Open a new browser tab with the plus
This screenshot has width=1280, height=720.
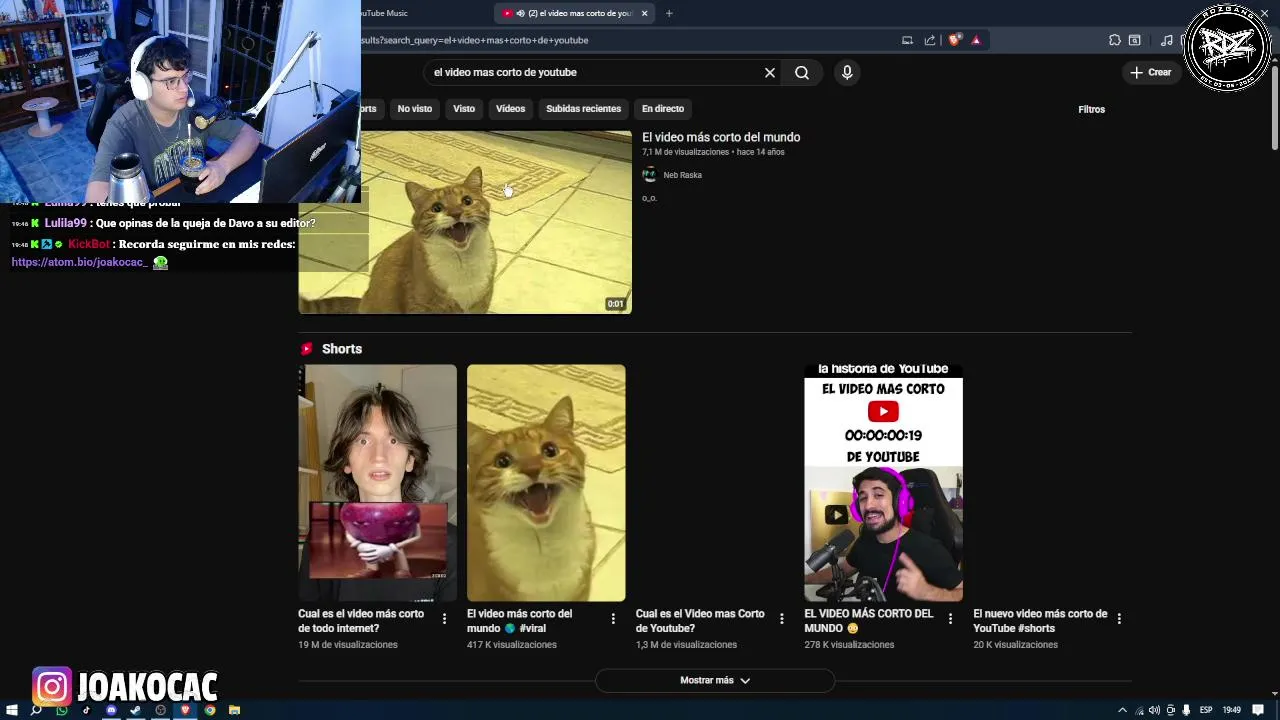(x=669, y=13)
